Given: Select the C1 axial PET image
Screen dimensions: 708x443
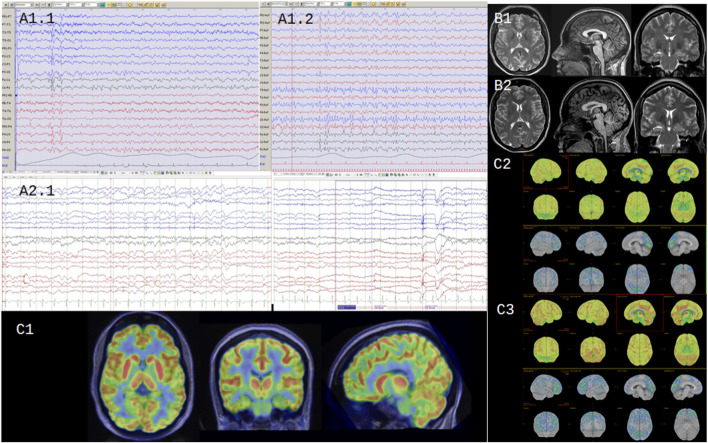Looking at the screenshot, I should tap(144, 374).
